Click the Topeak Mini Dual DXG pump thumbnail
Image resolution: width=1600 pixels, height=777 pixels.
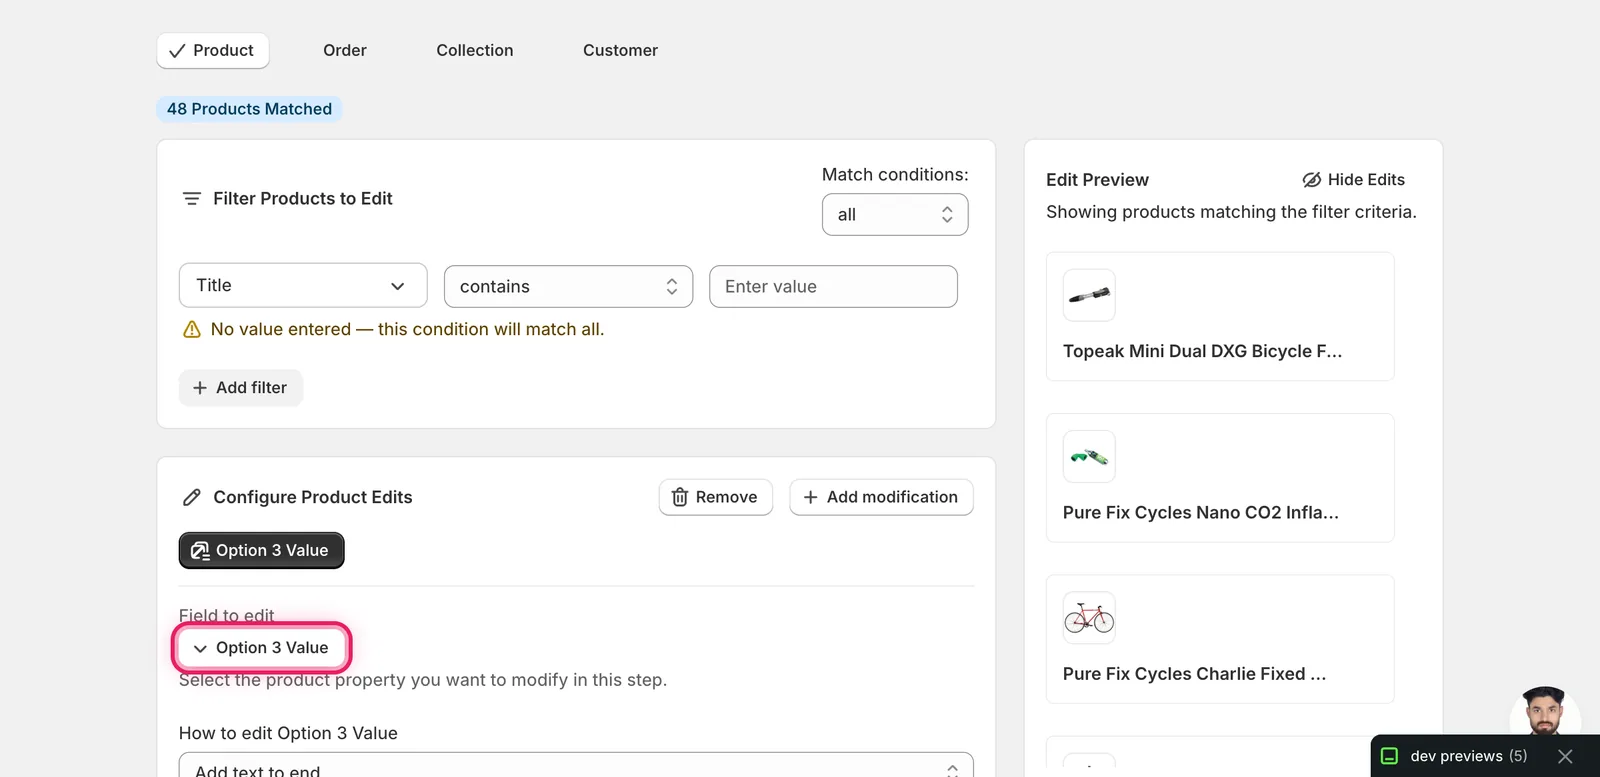pos(1089,295)
